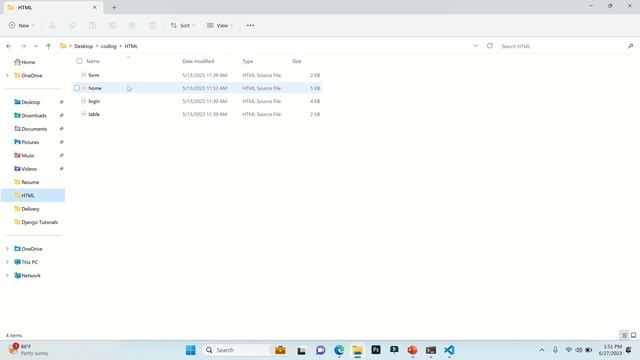Sort by the Name column header
Viewport: 640px width, 360px height.
pos(93,61)
